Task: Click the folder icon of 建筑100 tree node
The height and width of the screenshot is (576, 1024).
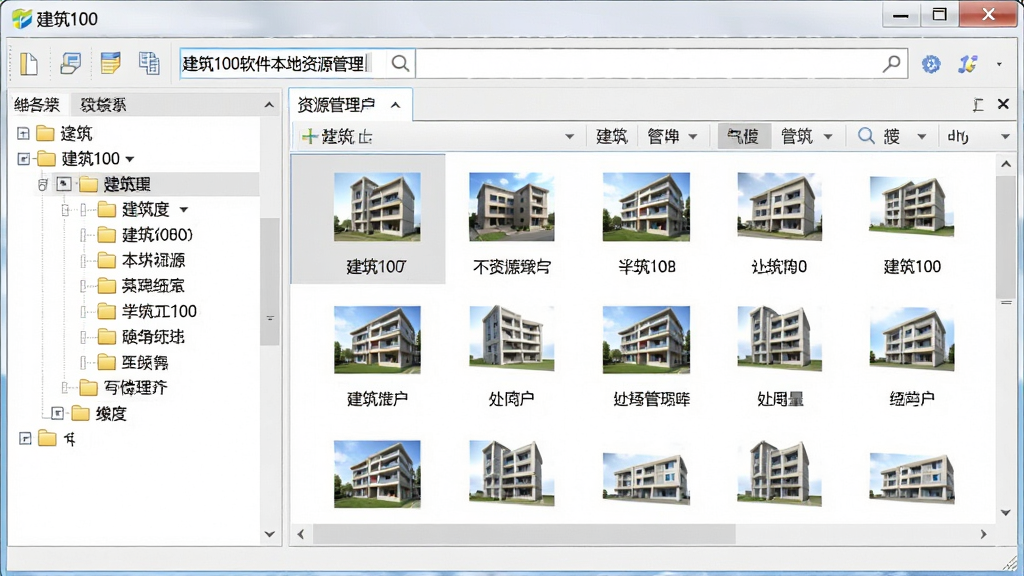Action: click(x=46, y=159)
